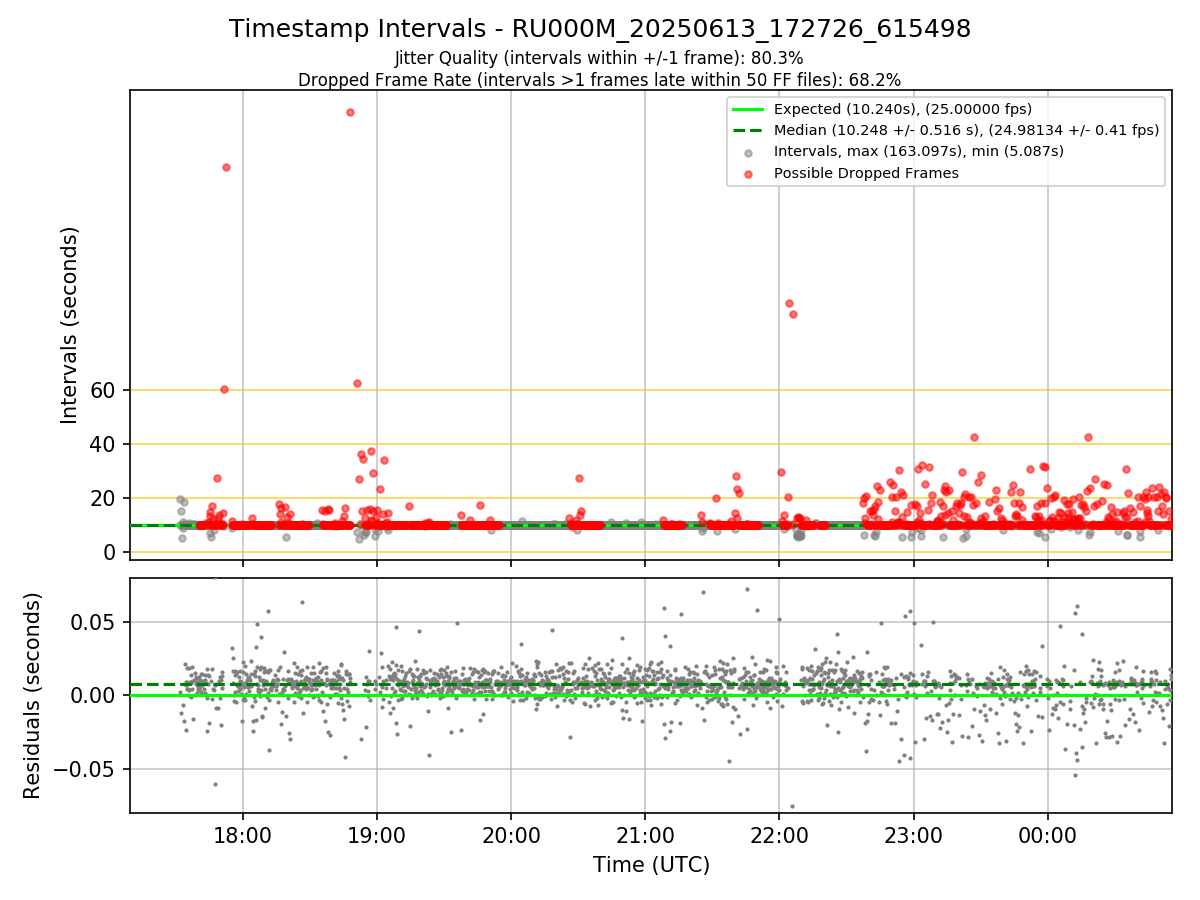
Task: Click the Possible Dropped Frames legend entry
Action: (866, 173)
